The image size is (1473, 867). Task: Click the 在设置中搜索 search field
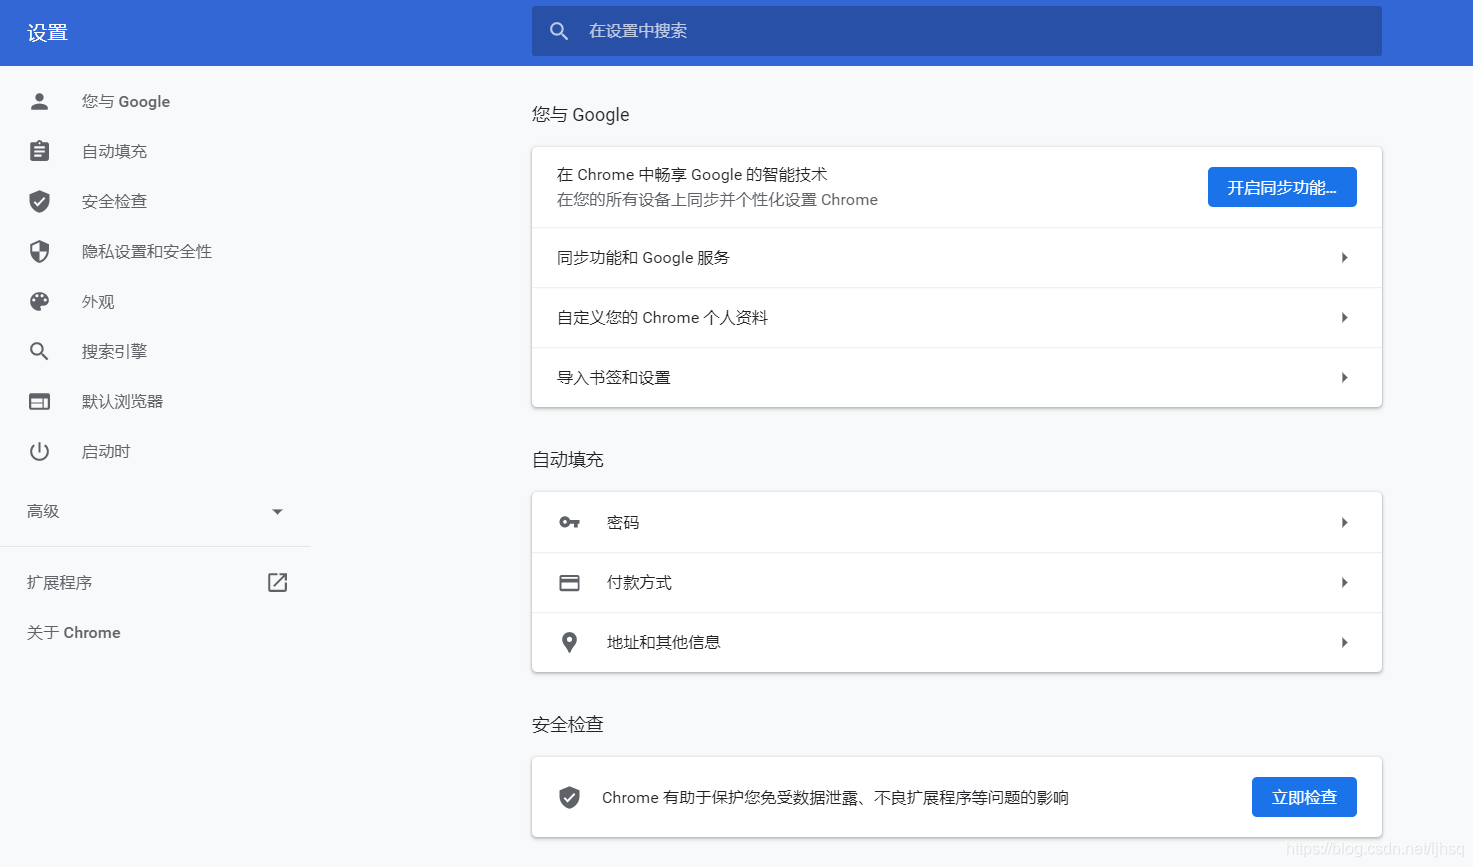pos(957,31)
